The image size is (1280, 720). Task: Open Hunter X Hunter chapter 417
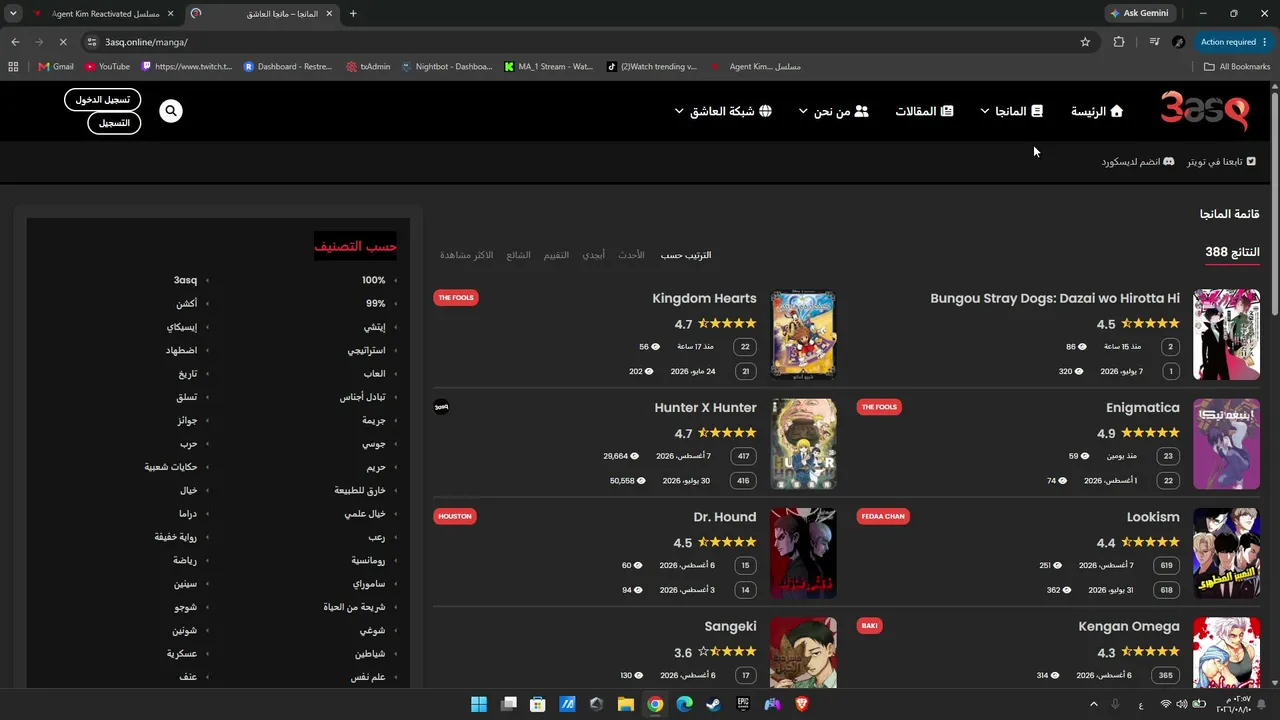point(743,456)
